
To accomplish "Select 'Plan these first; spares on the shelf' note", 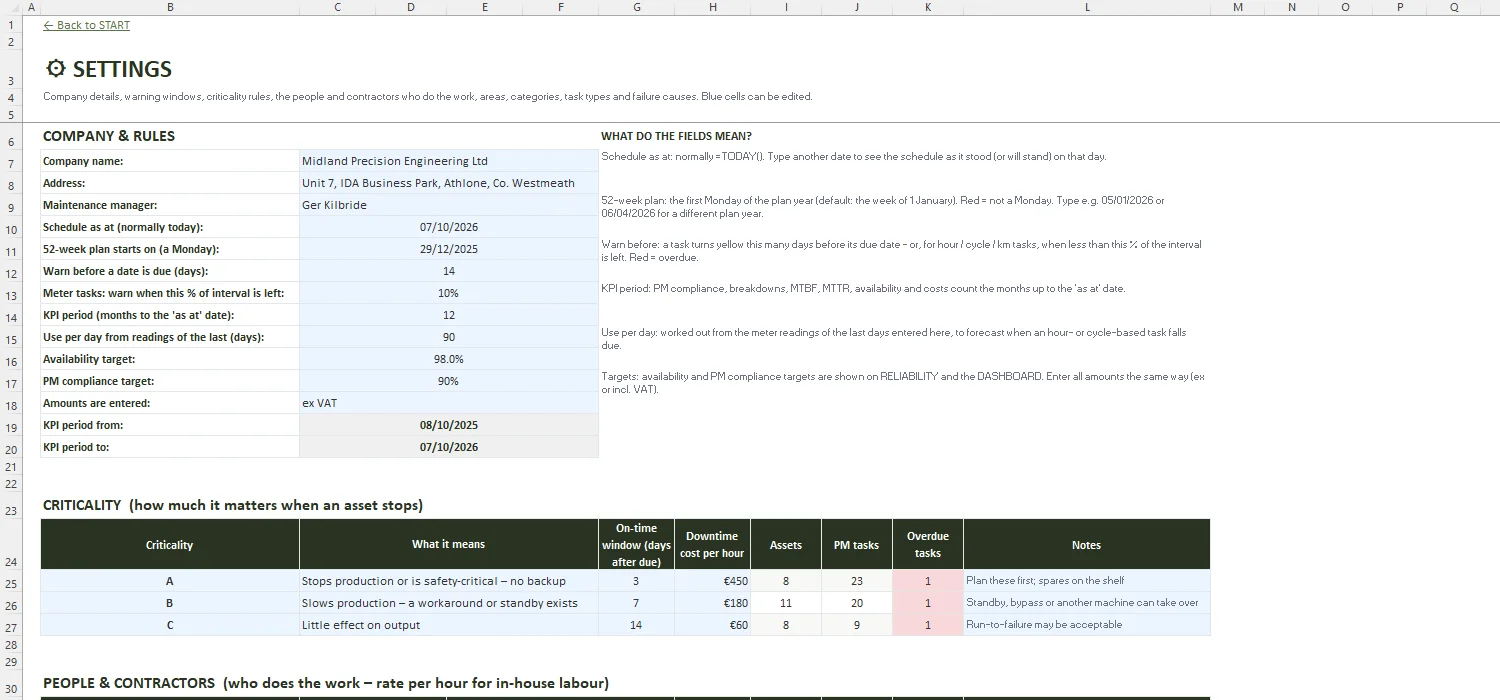I will click(x=1087, y=581).
